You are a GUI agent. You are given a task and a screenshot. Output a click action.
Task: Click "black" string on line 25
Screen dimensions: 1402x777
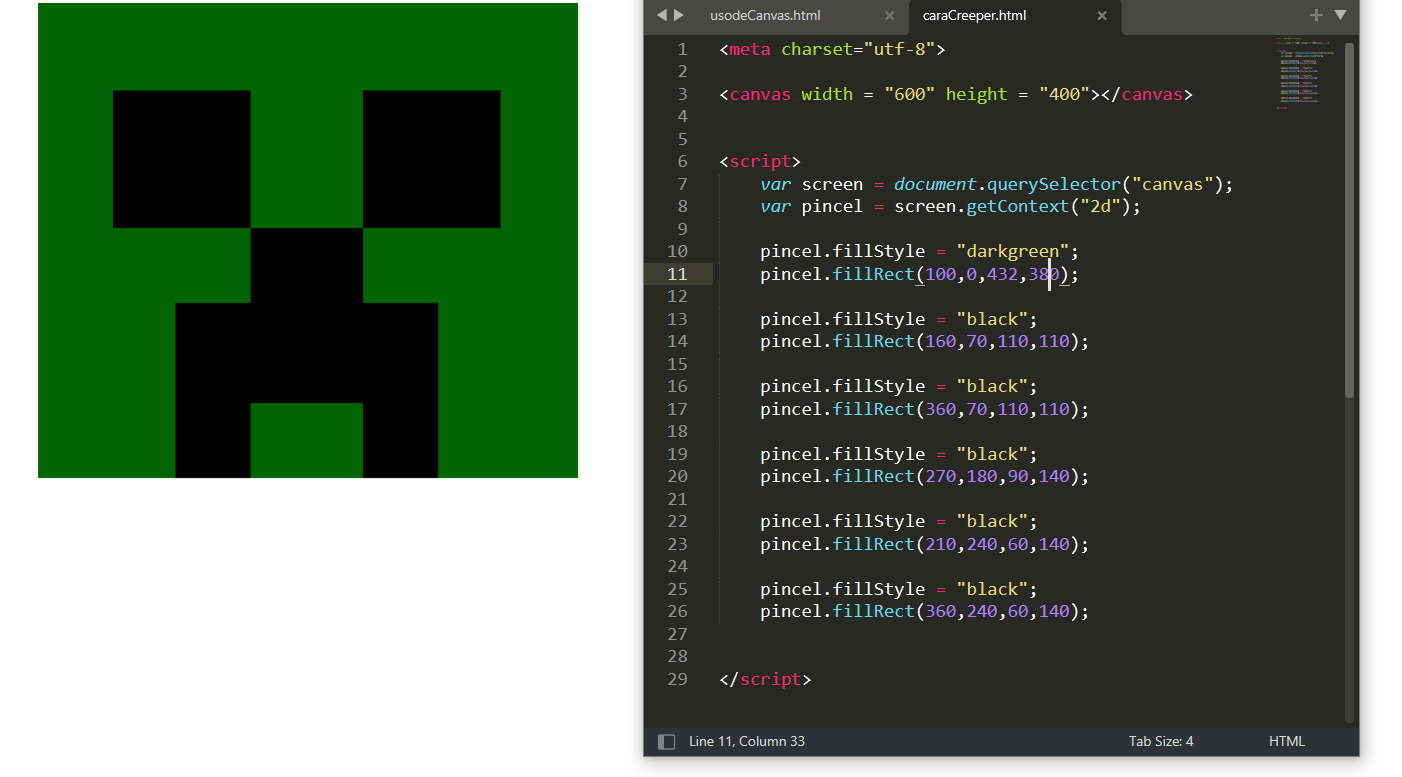(992, 589)
